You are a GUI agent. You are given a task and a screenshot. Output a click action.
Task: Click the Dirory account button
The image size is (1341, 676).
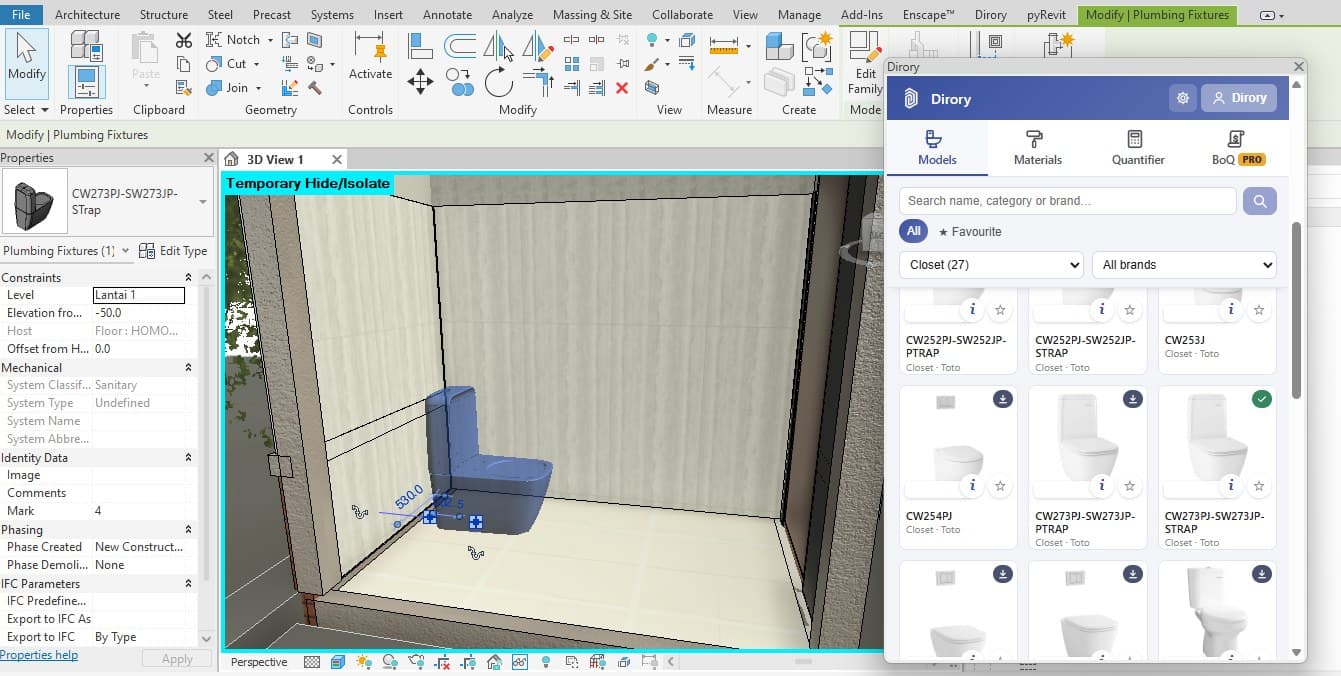coord(1238,98)
